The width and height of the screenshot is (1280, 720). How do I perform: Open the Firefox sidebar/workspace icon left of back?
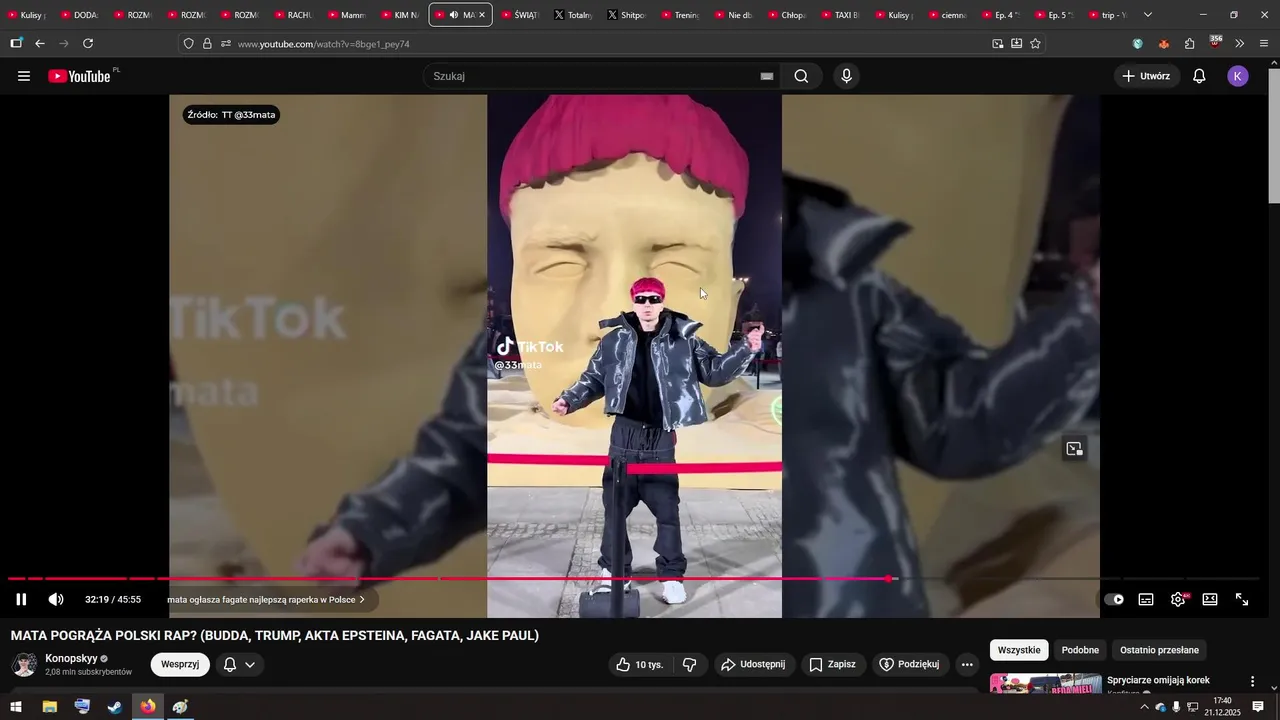point(16,44)
